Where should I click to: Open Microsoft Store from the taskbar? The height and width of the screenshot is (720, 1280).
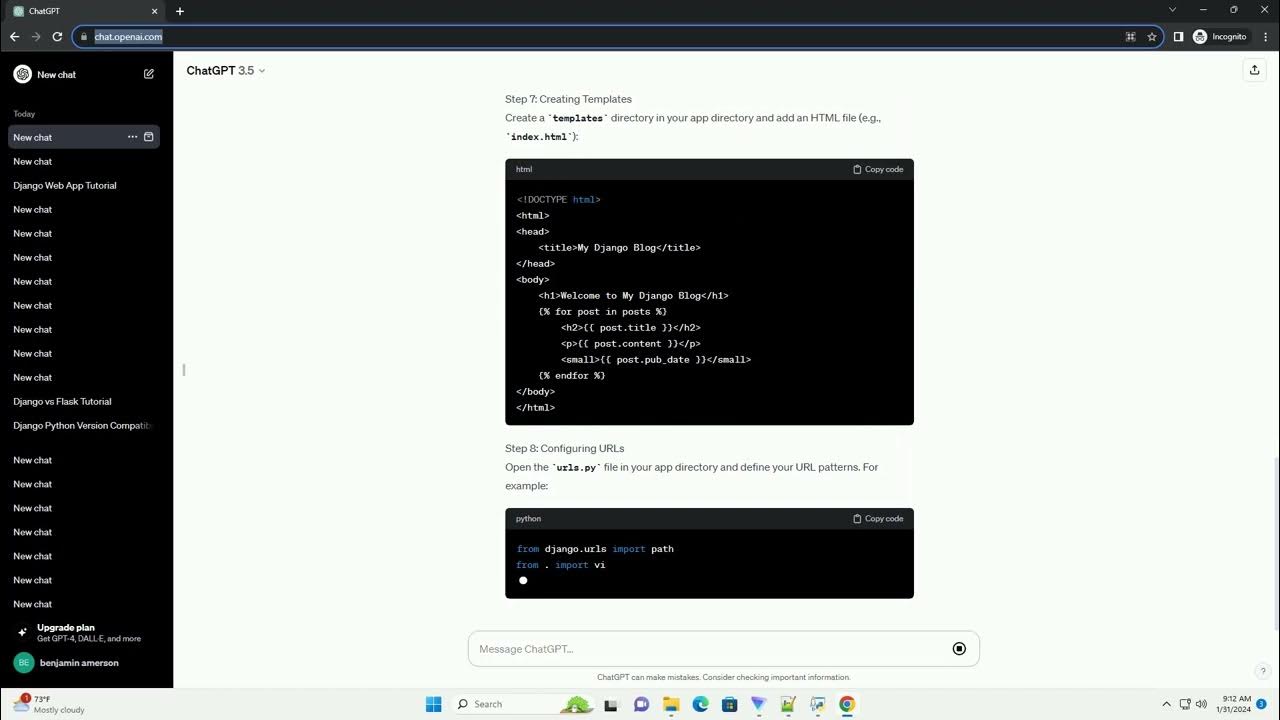coord(730,704)
